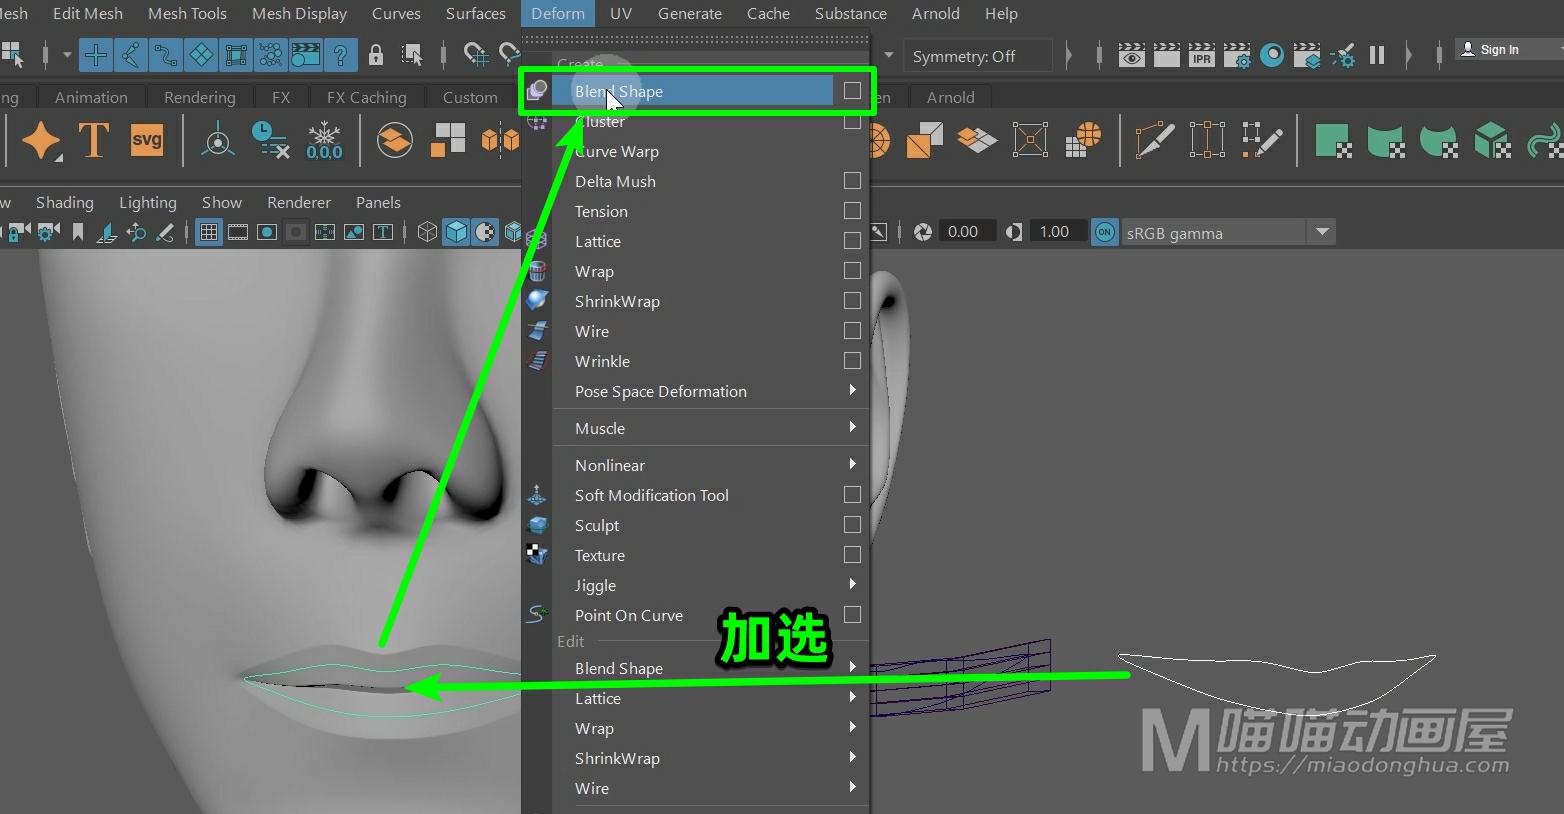Open the sRGB gamma view transform dropdown
Viewport: 1564px width, 814px height.
point(1229,232)
